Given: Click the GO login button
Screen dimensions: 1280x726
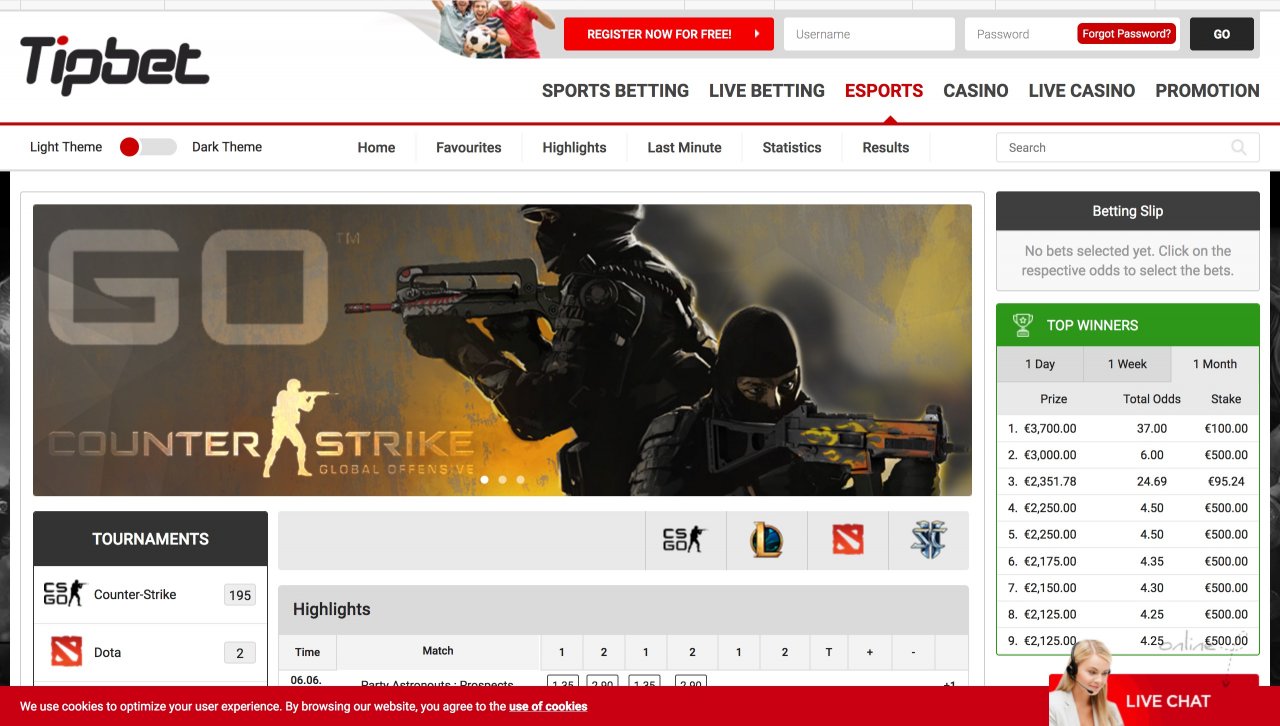Looking at the screenshot, I should [1222, 34].
